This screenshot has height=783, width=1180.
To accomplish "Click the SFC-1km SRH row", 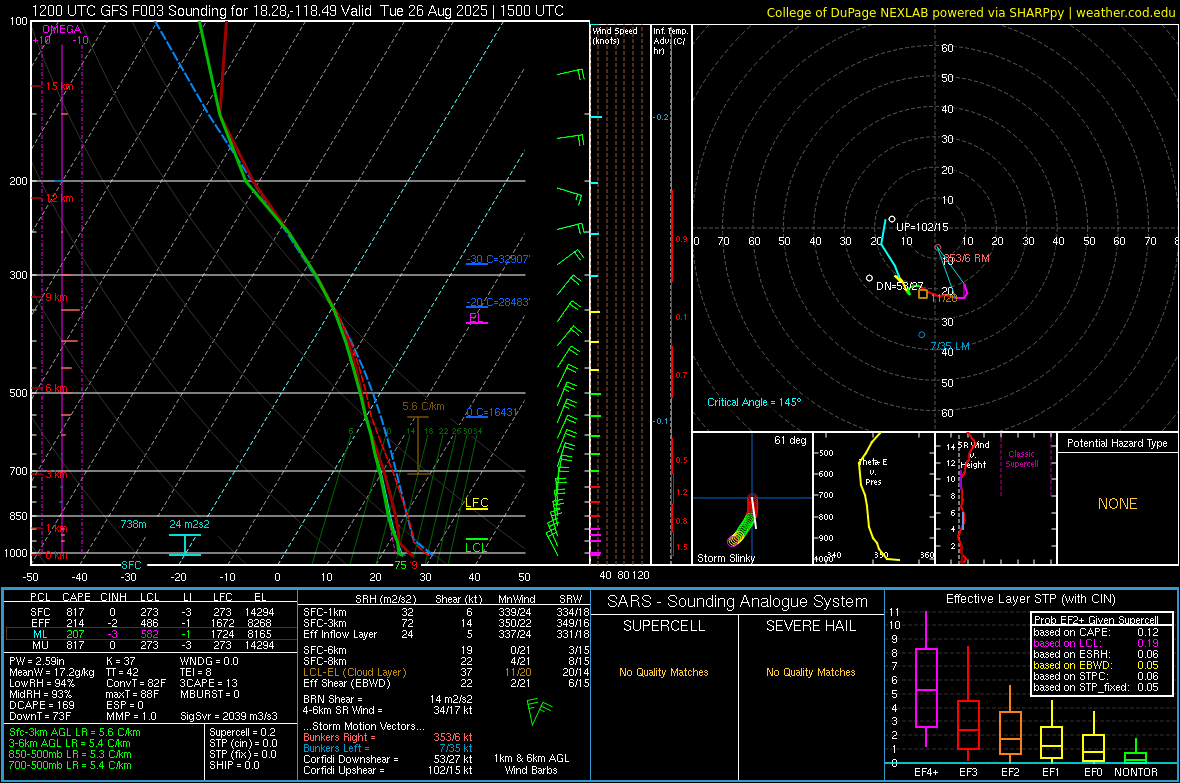I will 446,612.
